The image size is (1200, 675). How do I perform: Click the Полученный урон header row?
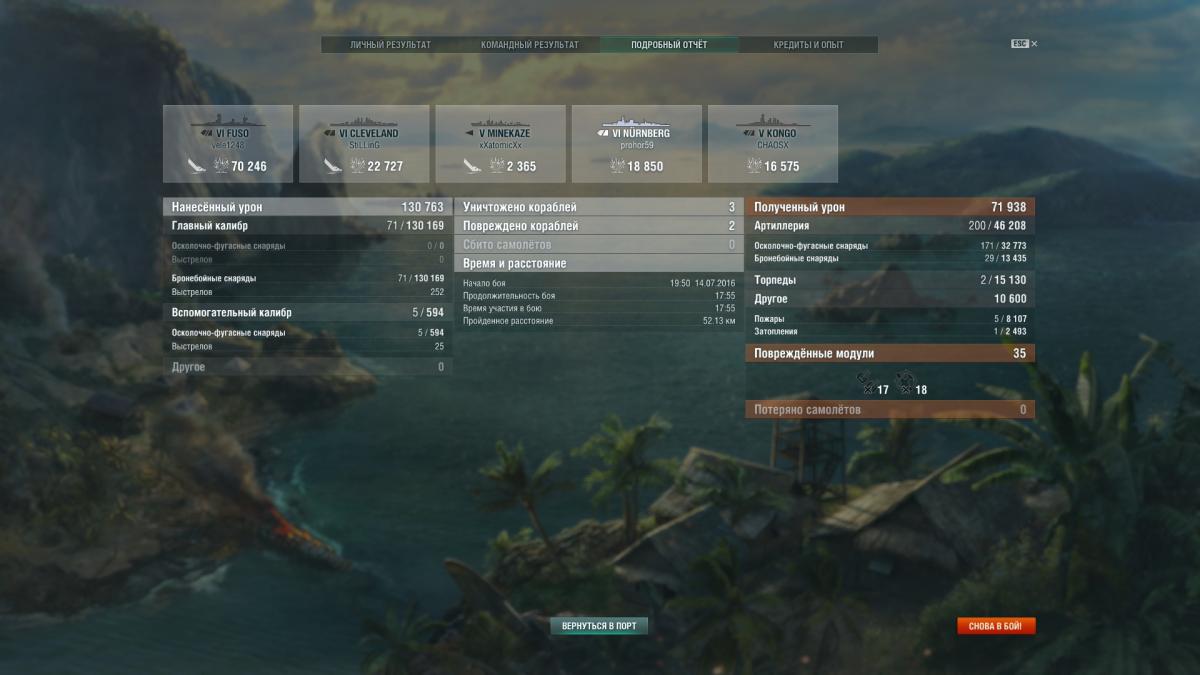(890, 207)
